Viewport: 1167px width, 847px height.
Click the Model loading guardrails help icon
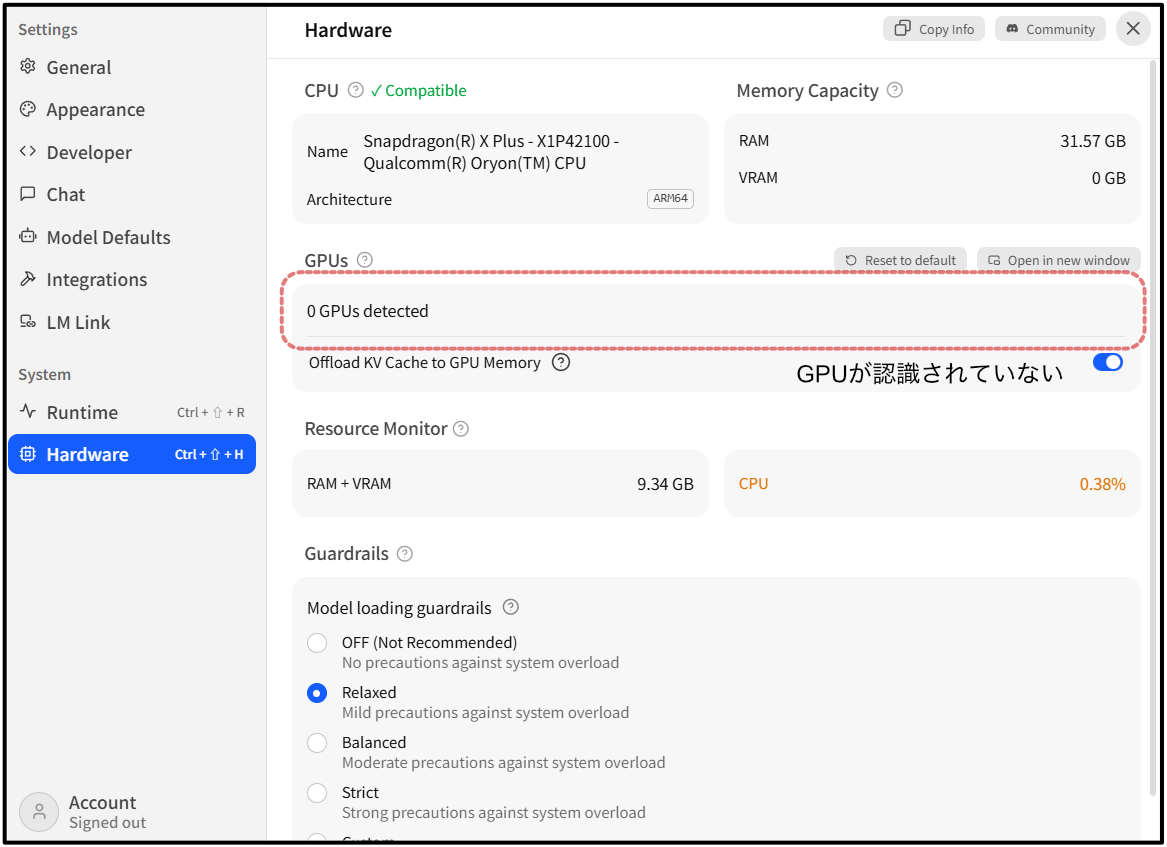[x=511, y=607]
